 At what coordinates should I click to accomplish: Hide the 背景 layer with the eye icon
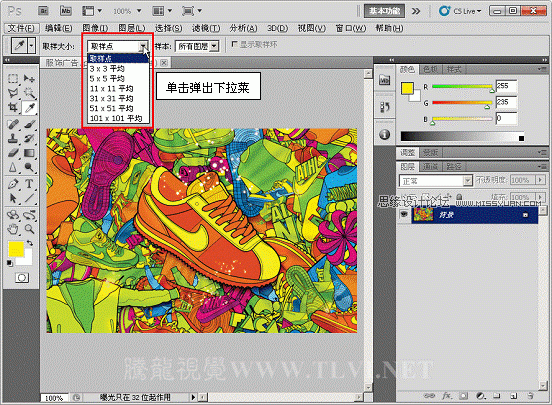point(403,214)
